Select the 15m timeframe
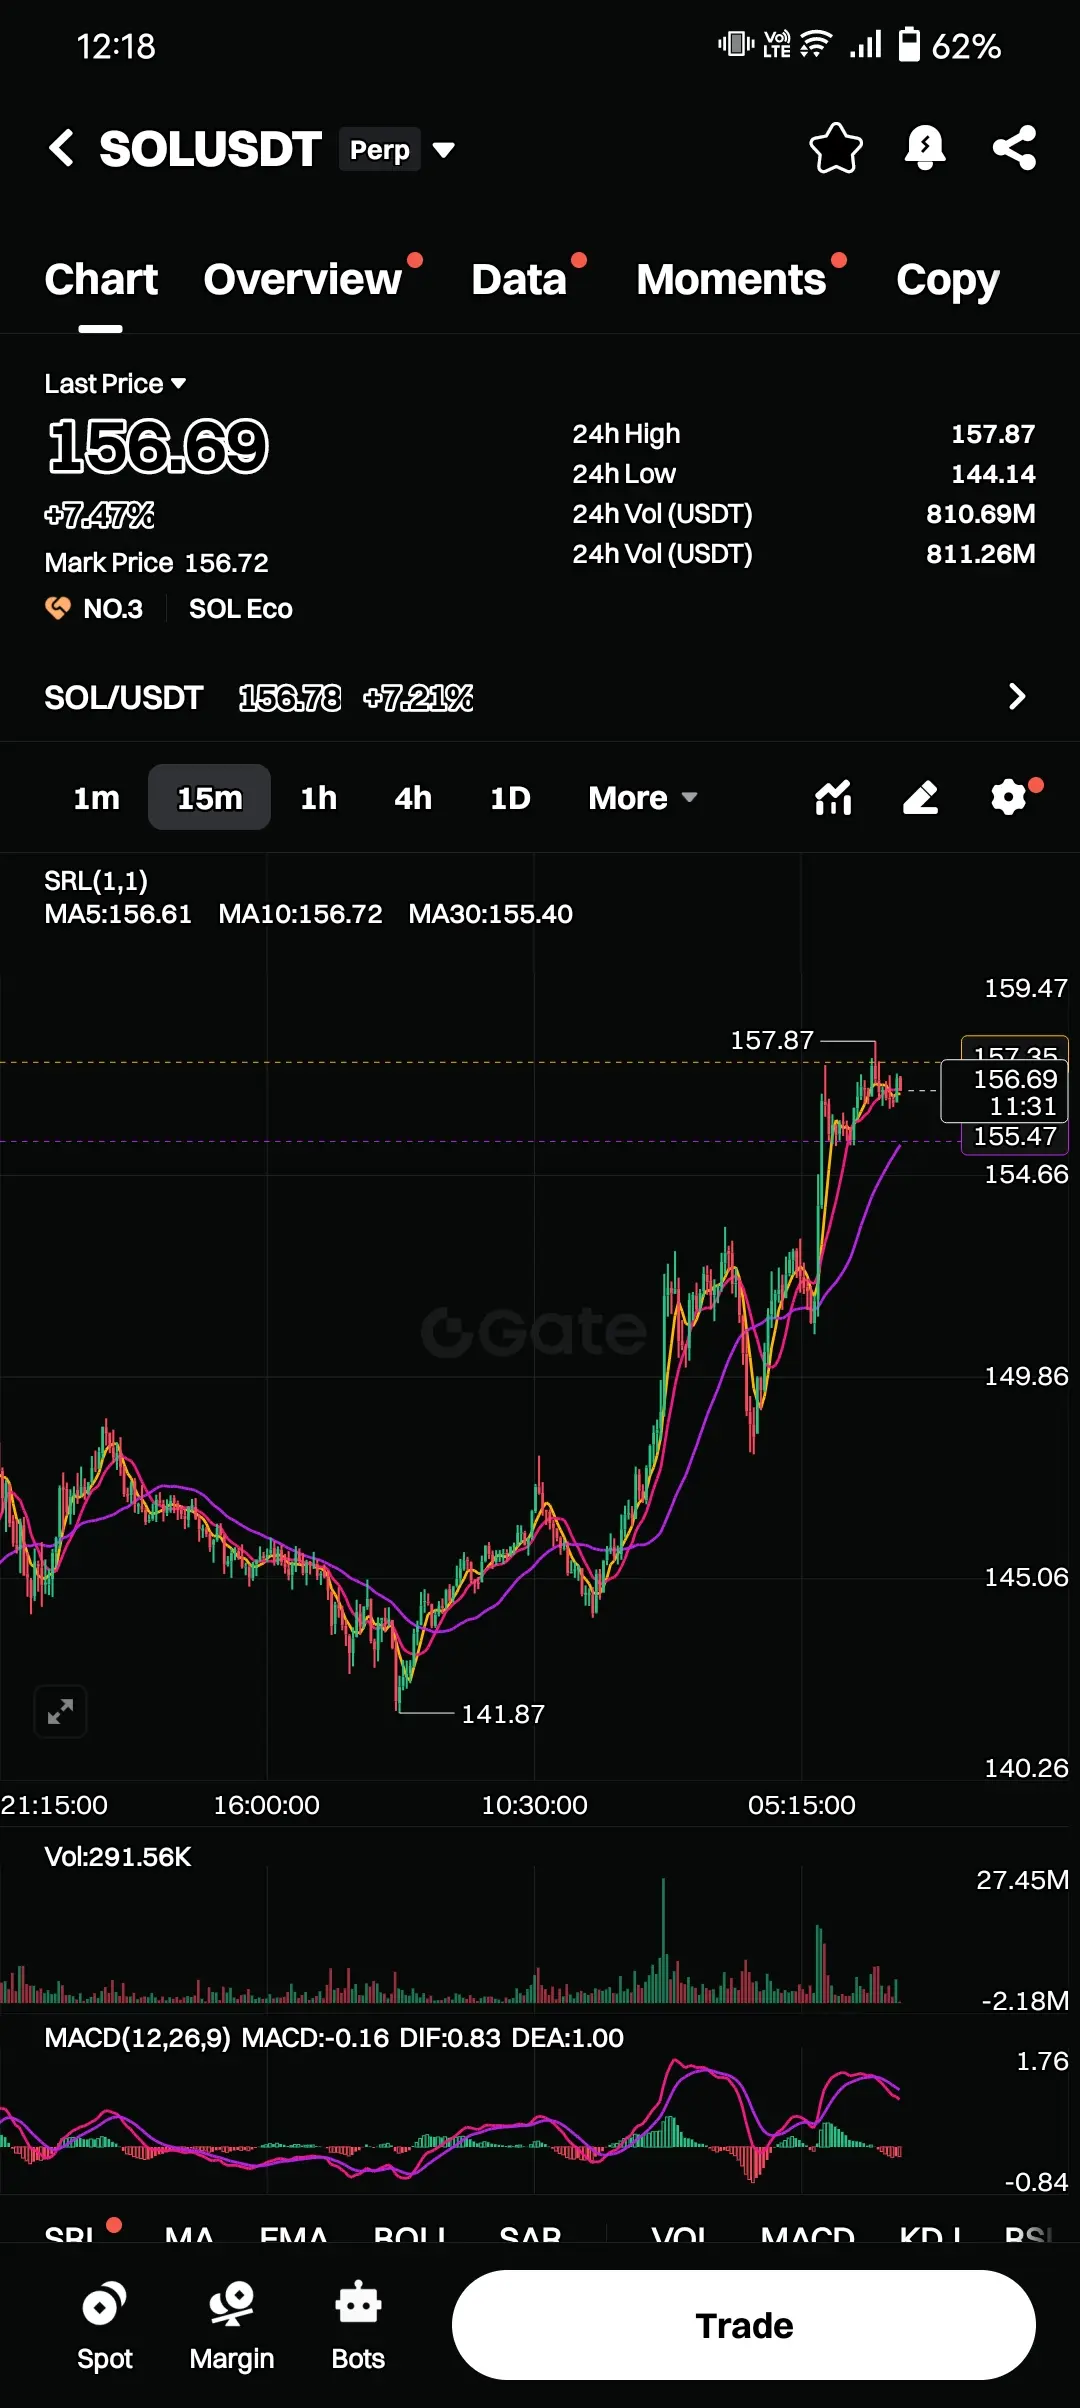Screen dimensions: 1080x2408 (x=209, y=797)
